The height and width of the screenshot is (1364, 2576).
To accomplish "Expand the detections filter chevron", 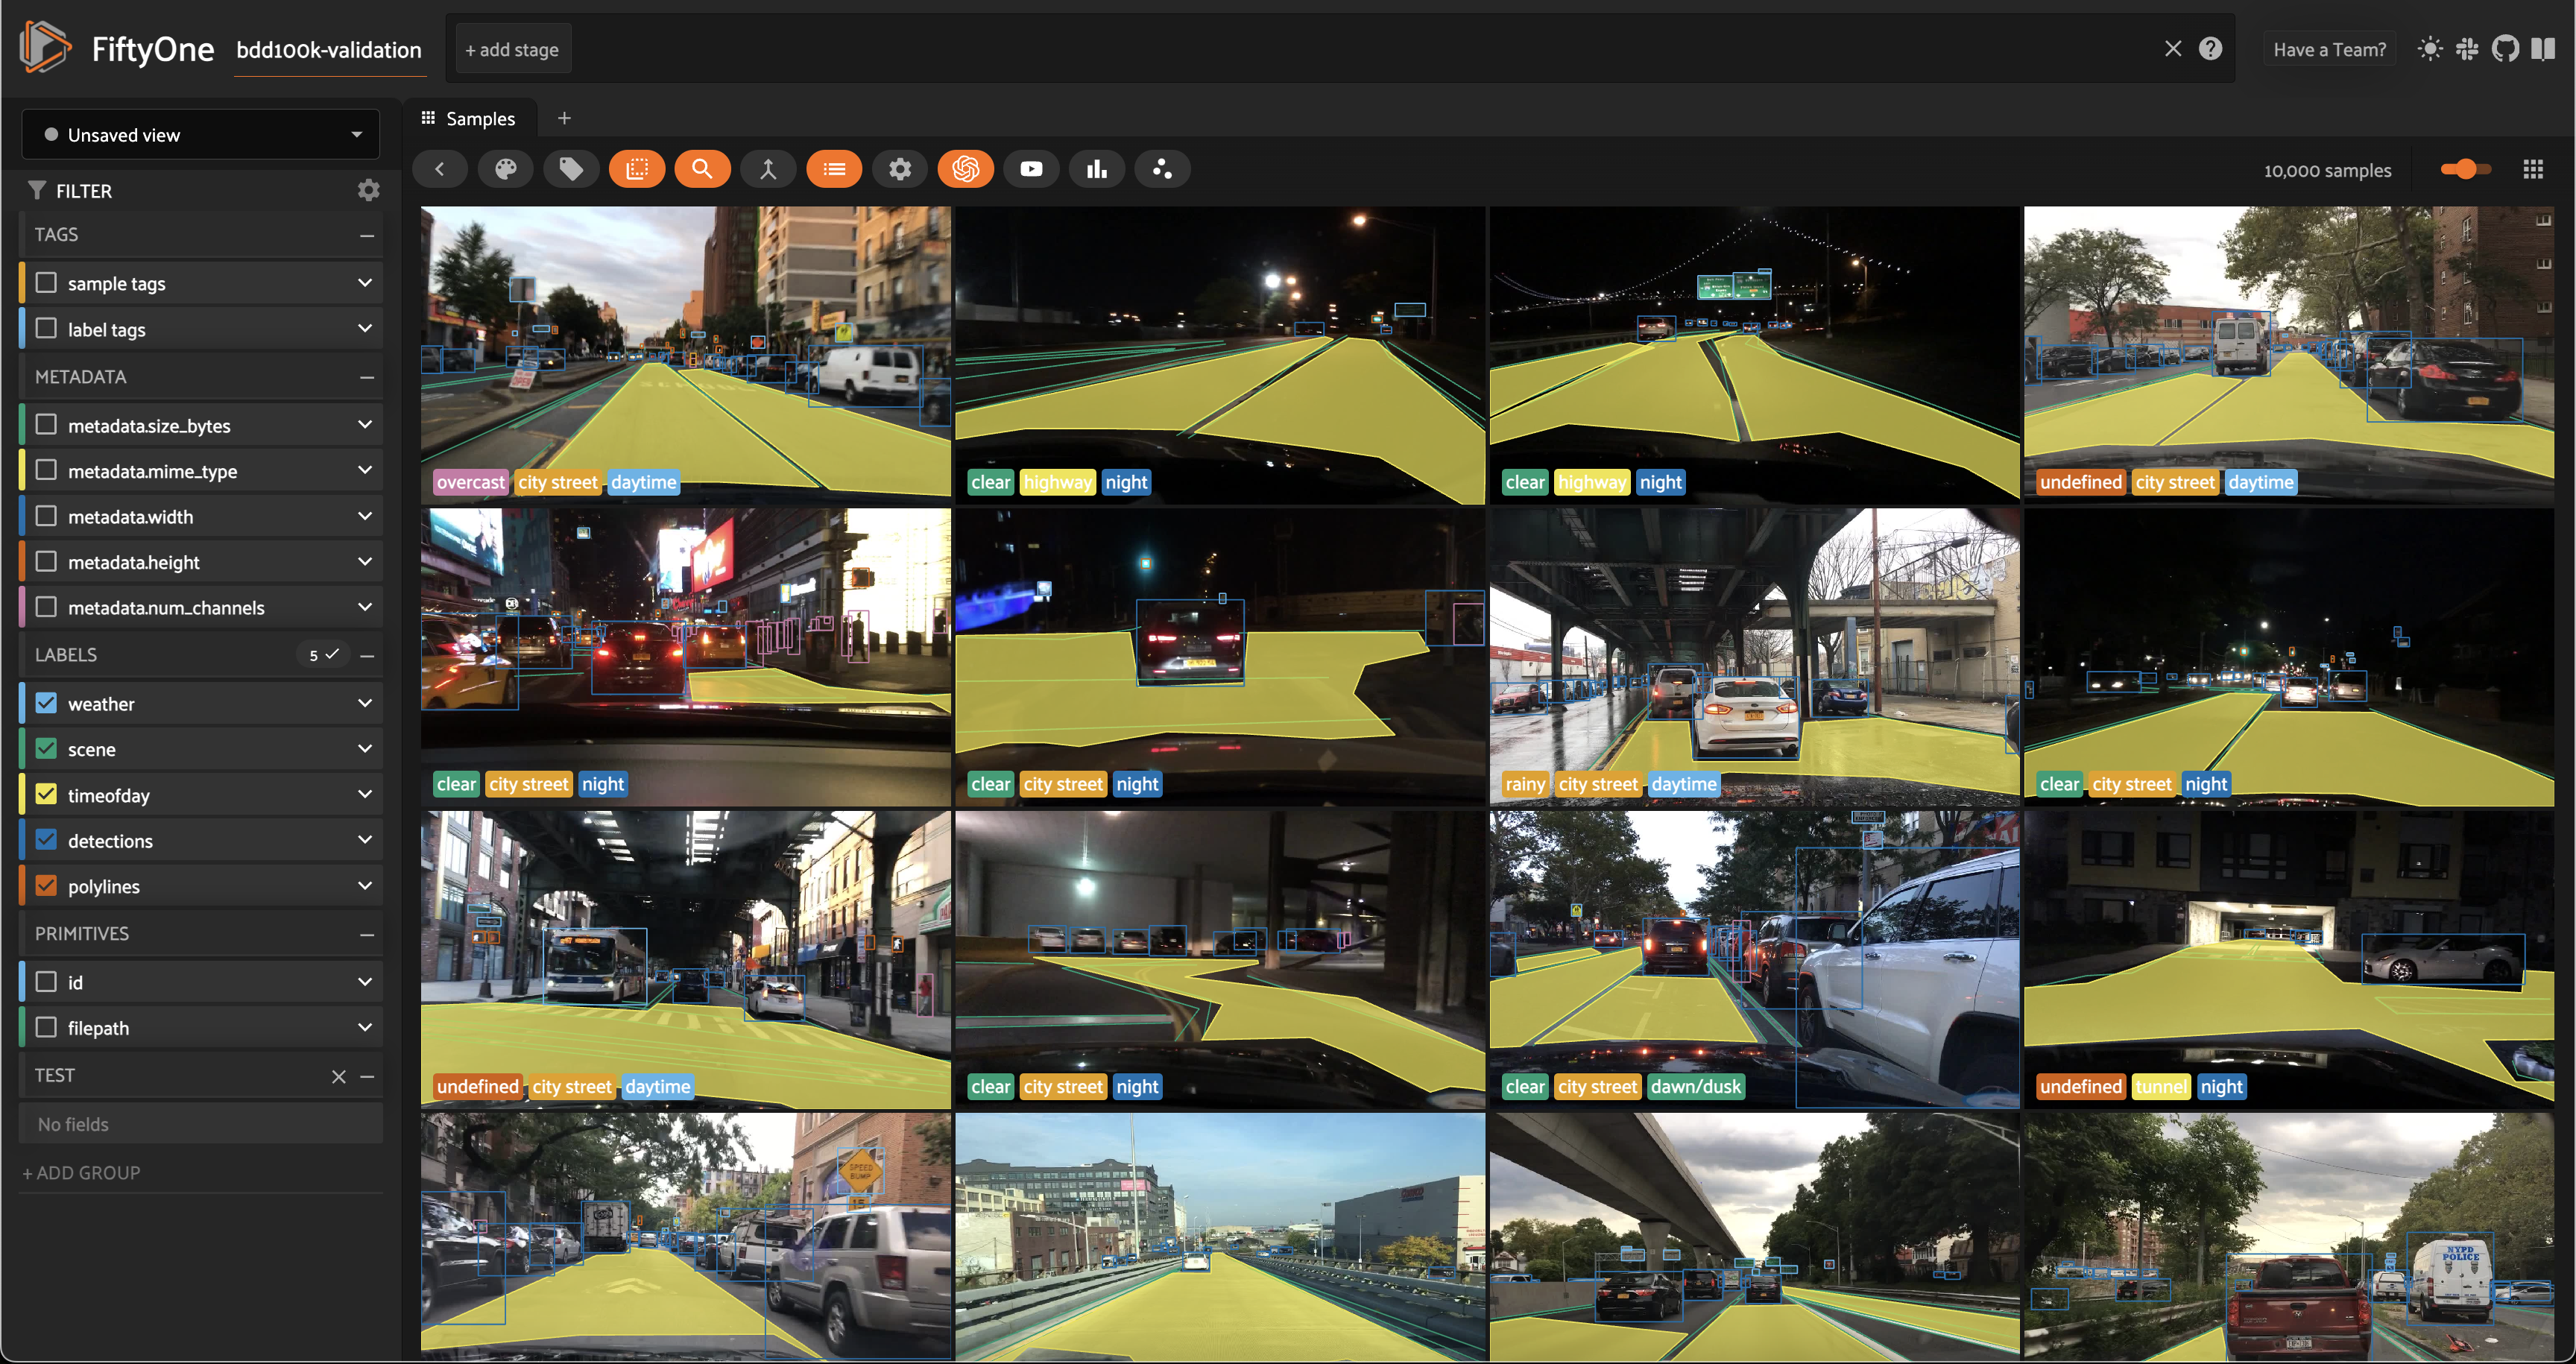I will [x=365, y=840].
